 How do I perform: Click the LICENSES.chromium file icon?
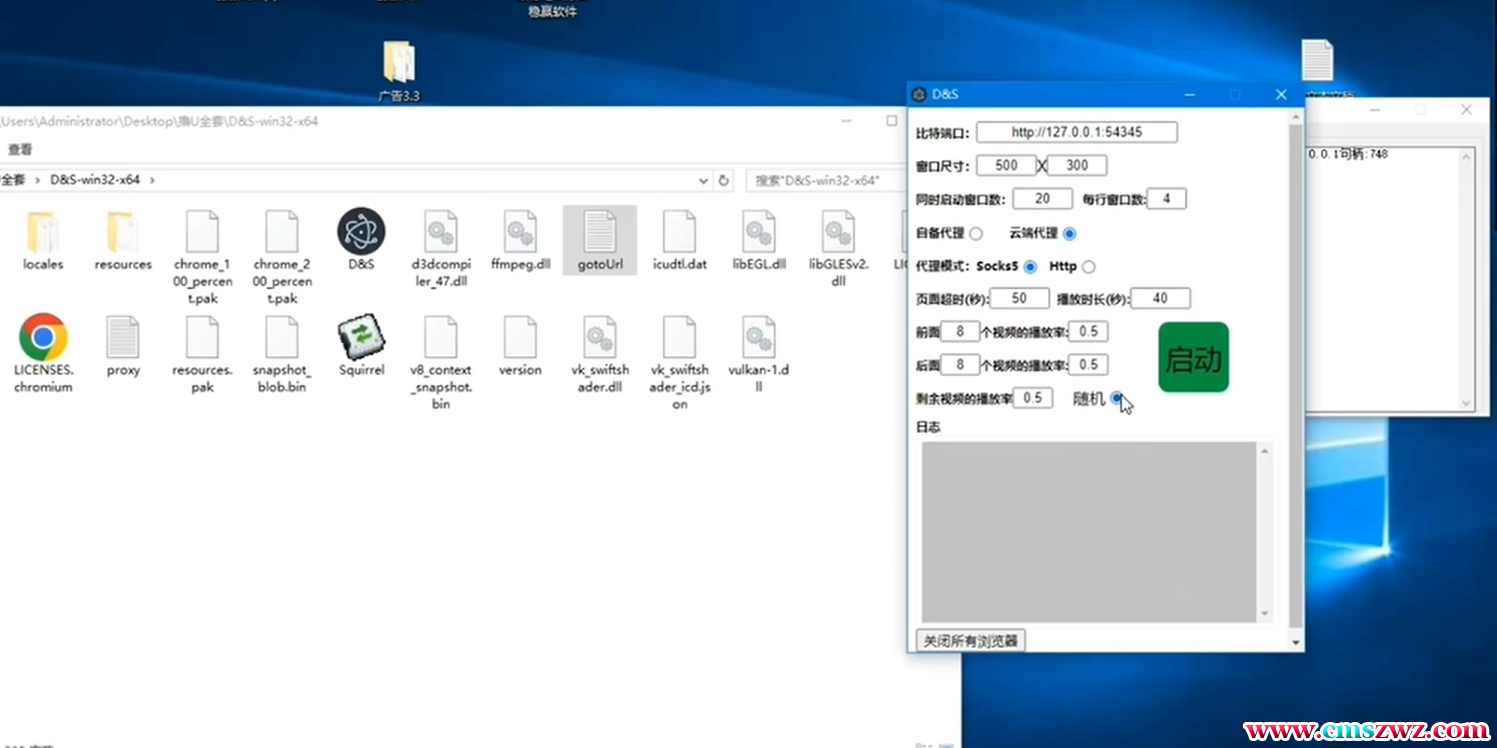(x=43, y=338)
